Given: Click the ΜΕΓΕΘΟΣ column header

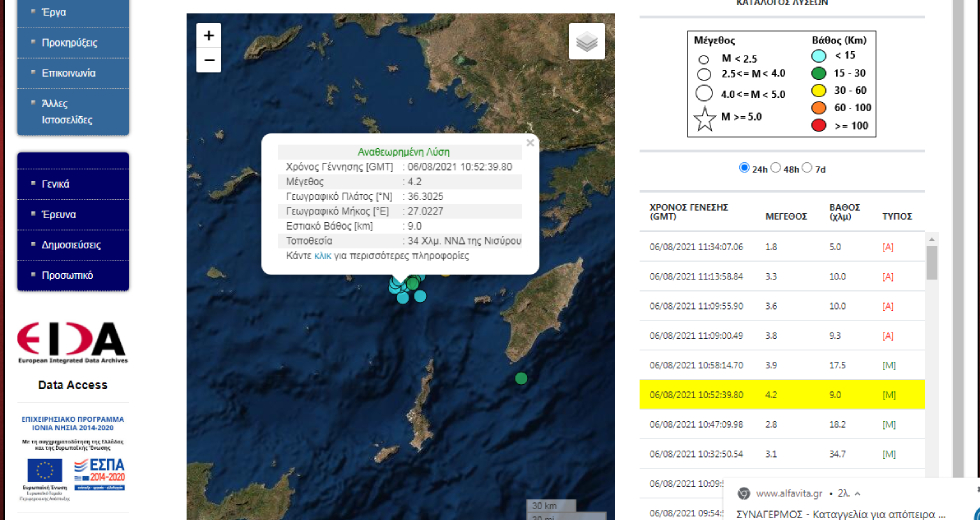Looking at the screenshot, I should tap(786, 216).
